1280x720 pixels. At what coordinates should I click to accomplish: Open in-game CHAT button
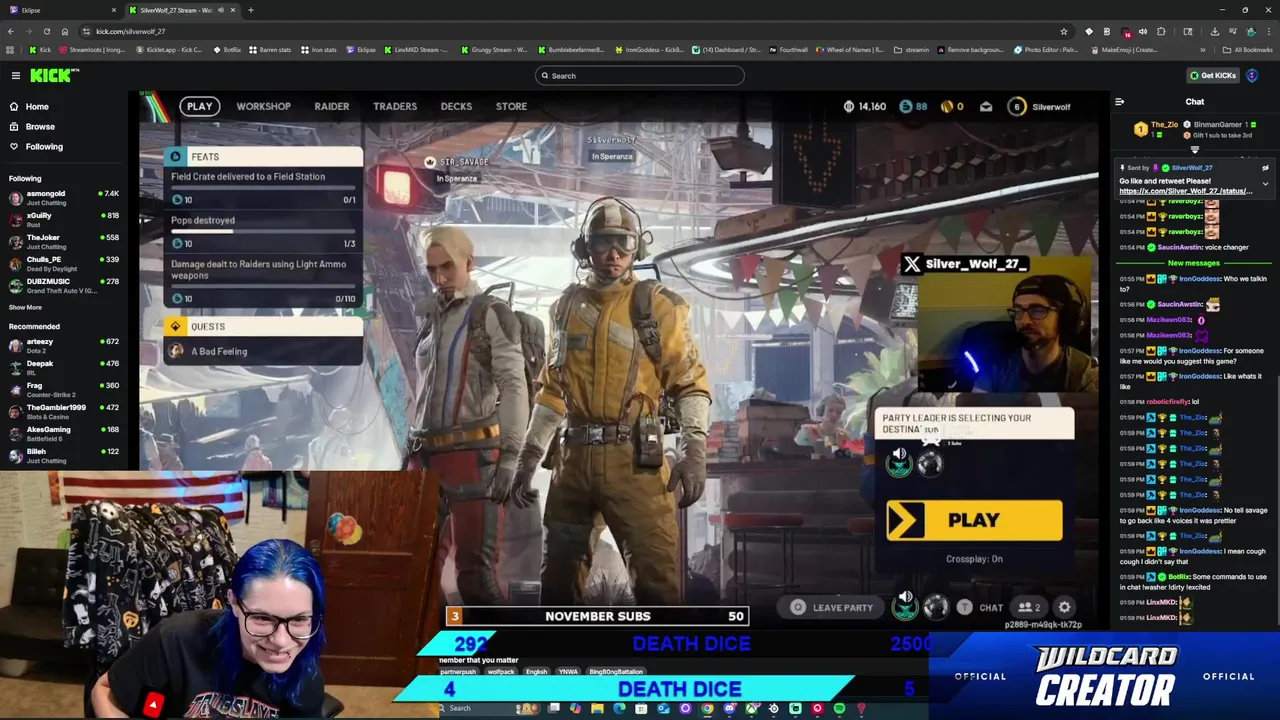click(x=981, y=608)
